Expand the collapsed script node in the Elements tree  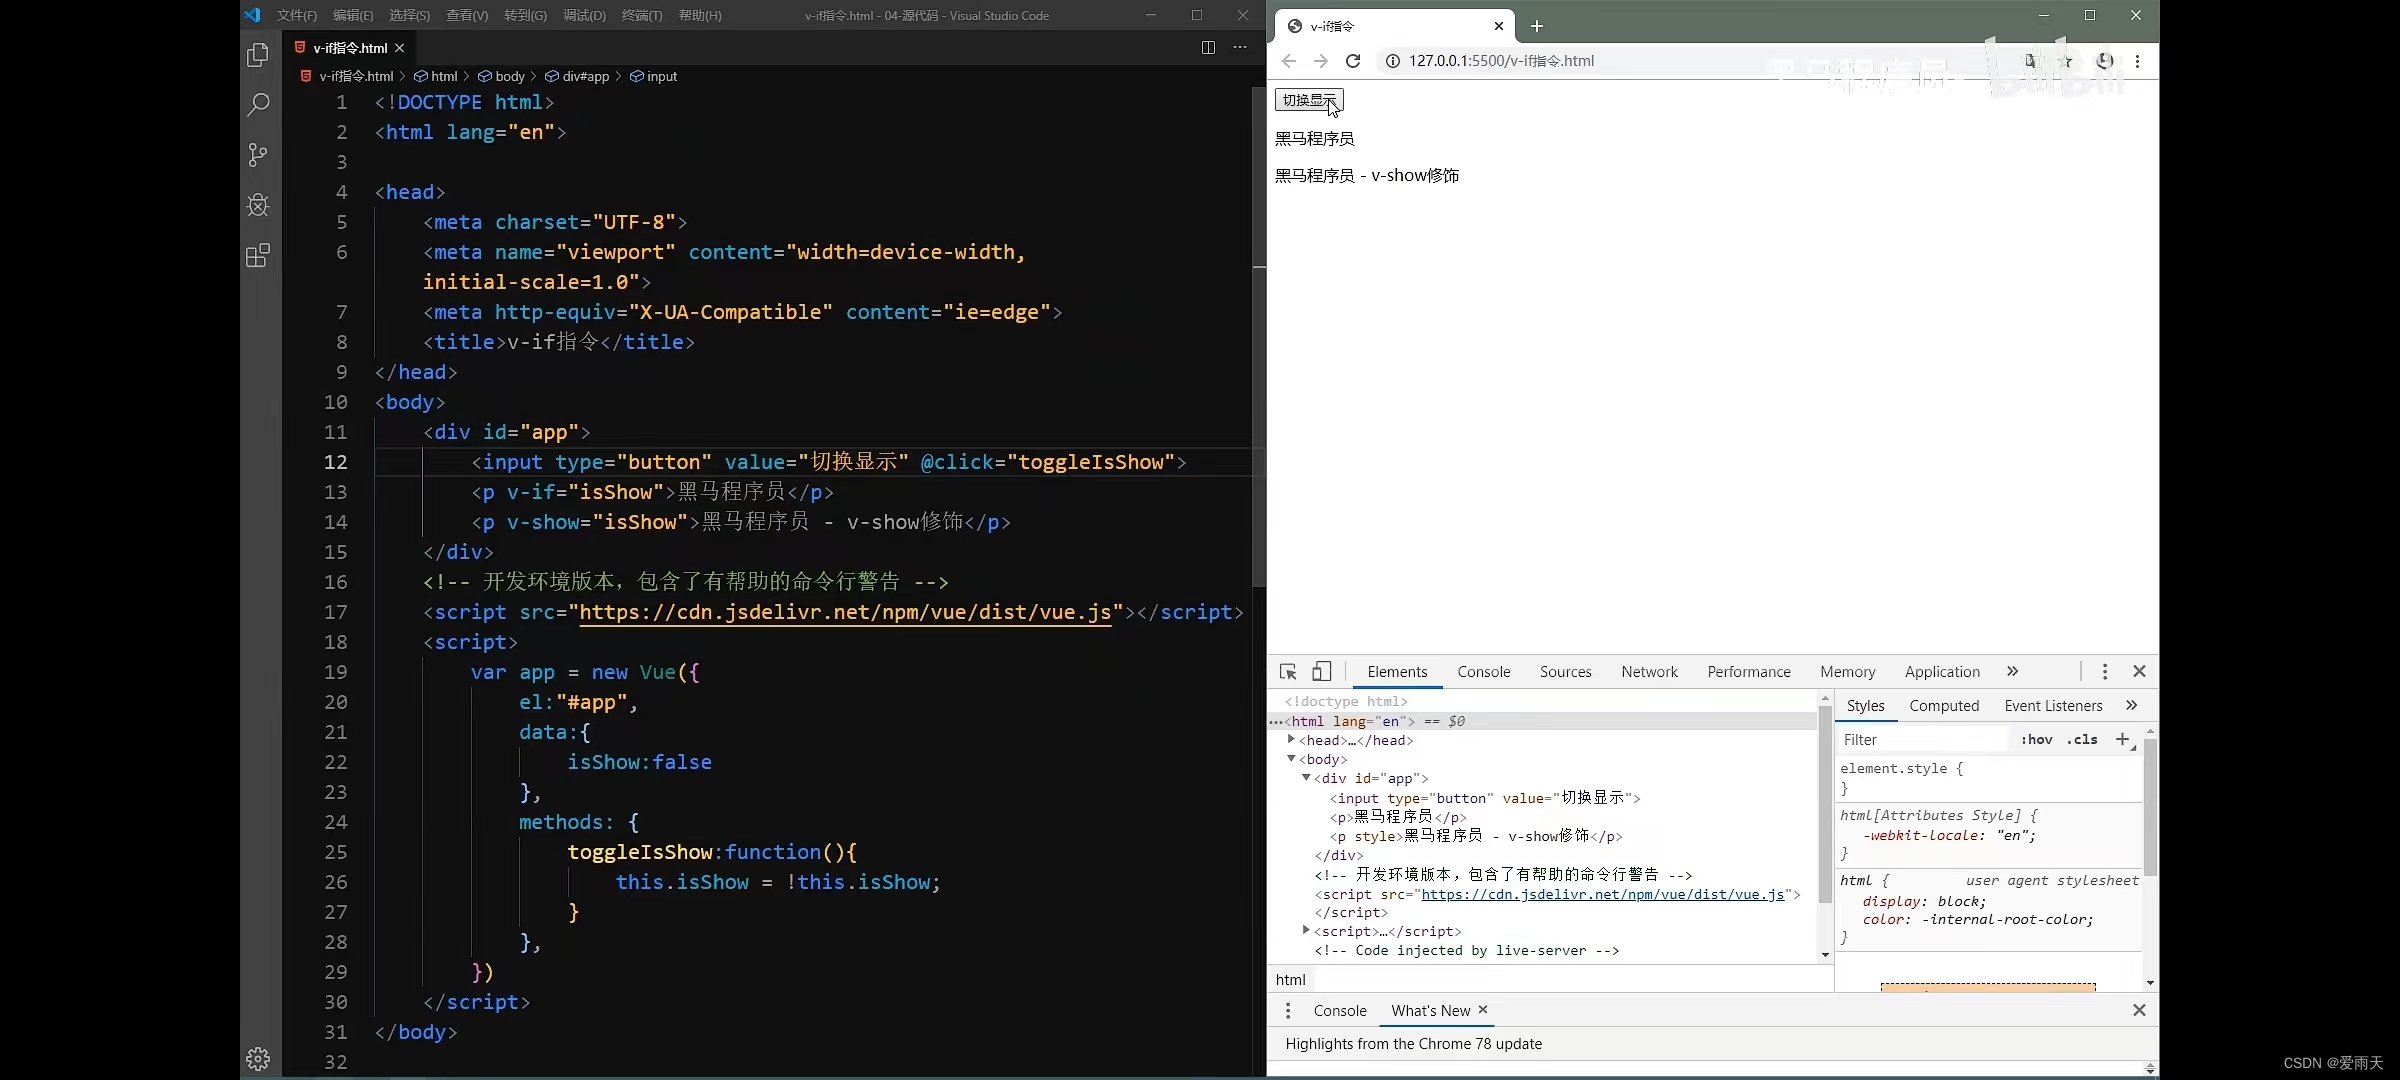pos(1306,931)
